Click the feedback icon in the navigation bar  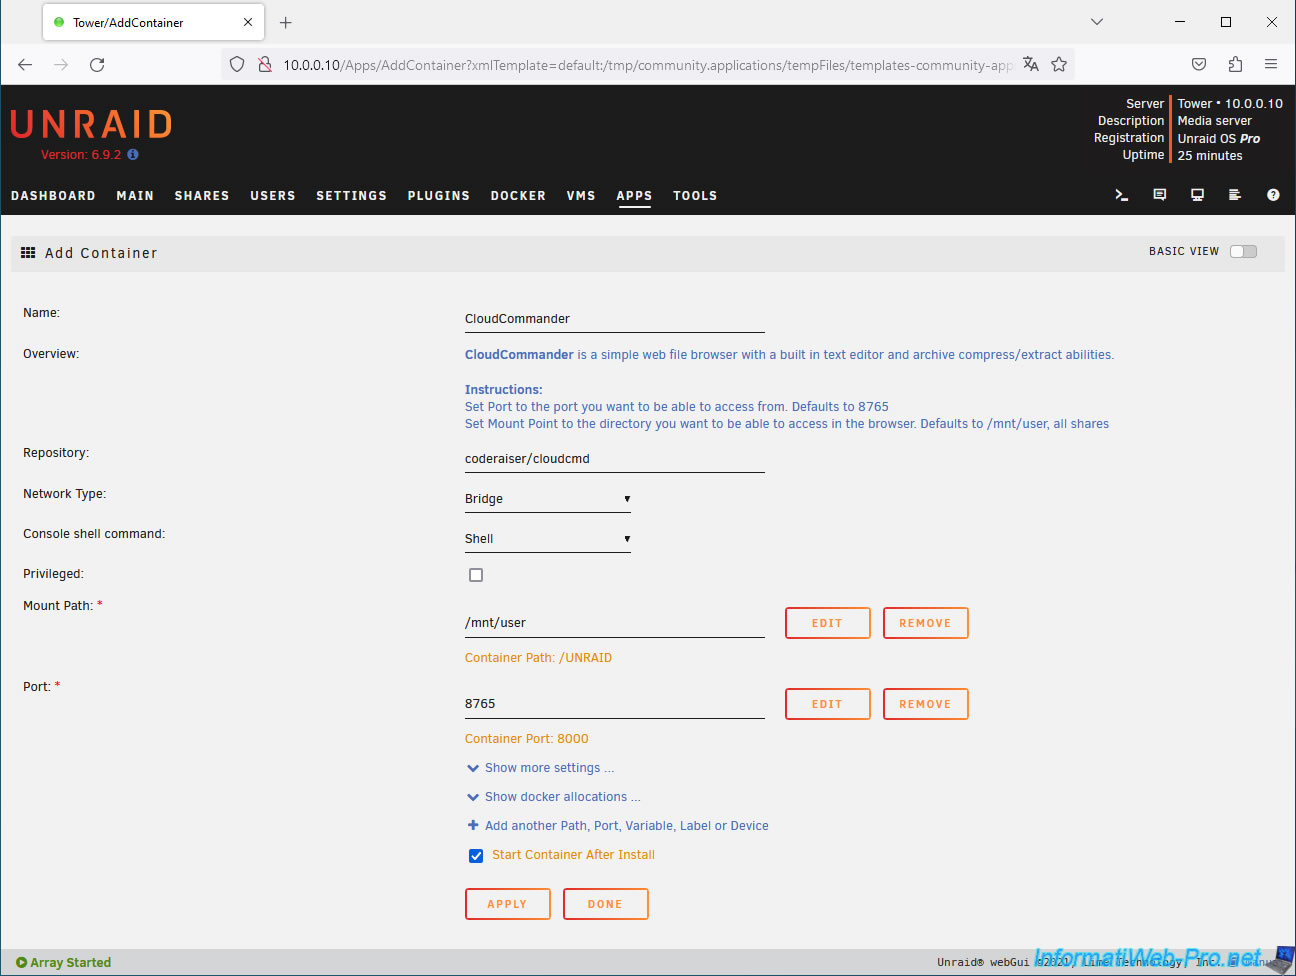[x=1159, y=195]
